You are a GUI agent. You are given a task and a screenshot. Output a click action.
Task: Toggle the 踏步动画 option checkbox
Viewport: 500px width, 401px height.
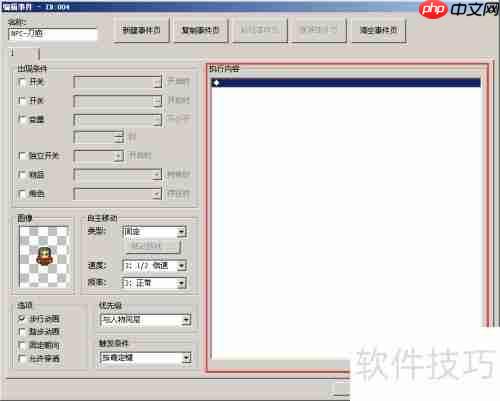[22, 332]
